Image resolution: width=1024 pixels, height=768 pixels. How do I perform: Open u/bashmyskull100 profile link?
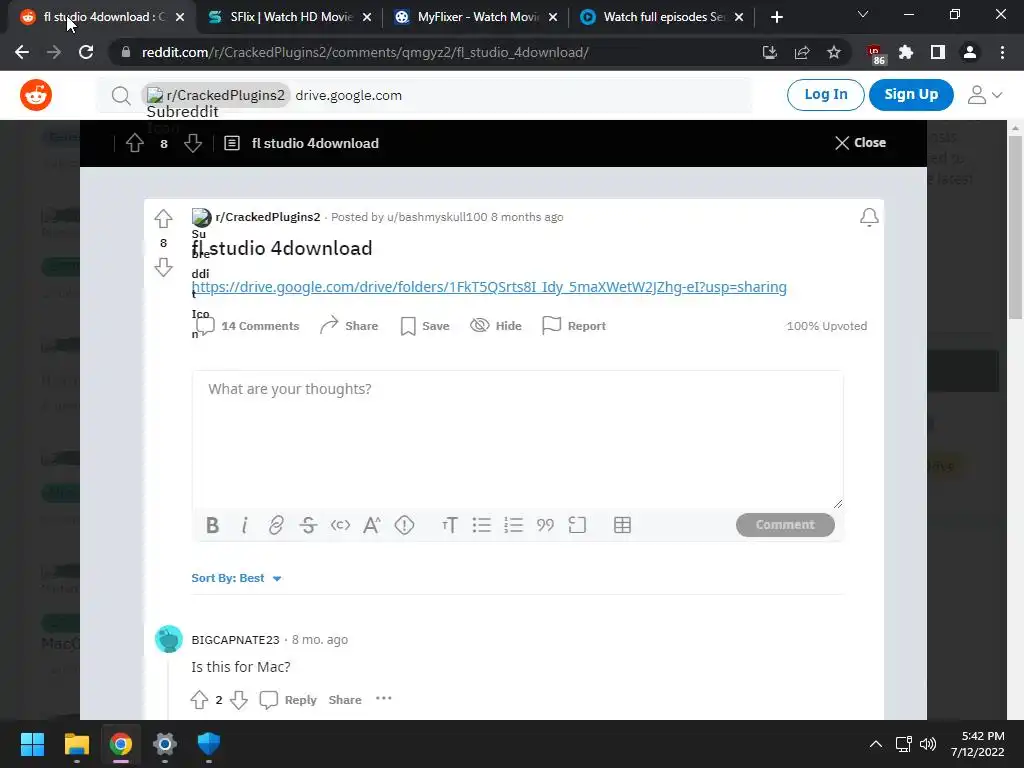437,217
